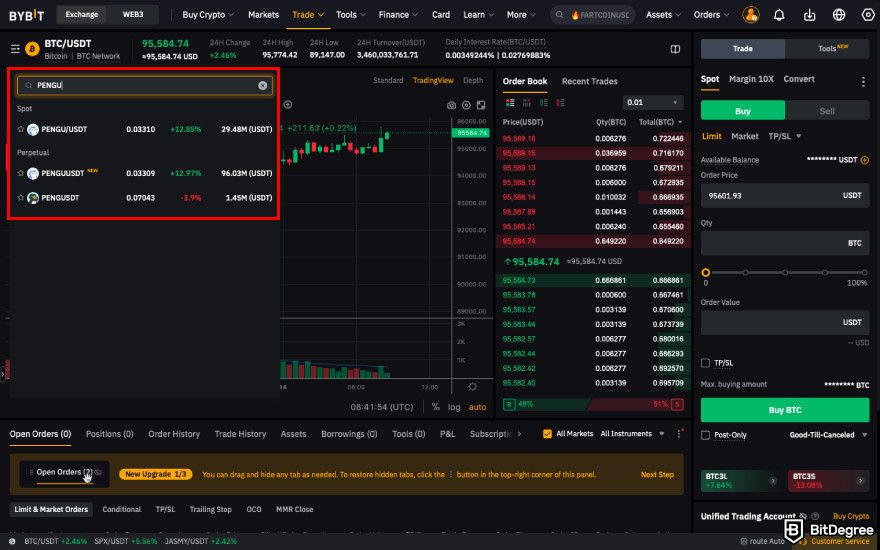Open the notifications bell

click(x=779, y=15)
